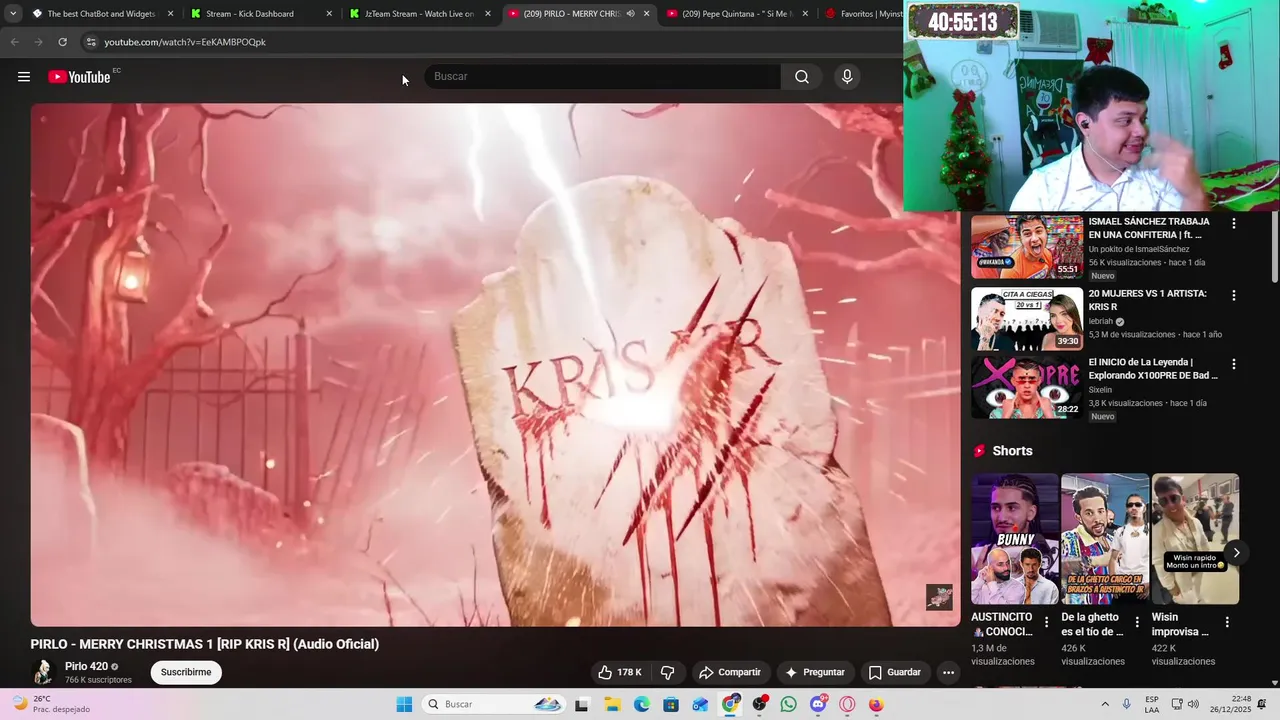Click the Windows taskbar Buscar box
The image size is (1280, 720).
(496, 704)
